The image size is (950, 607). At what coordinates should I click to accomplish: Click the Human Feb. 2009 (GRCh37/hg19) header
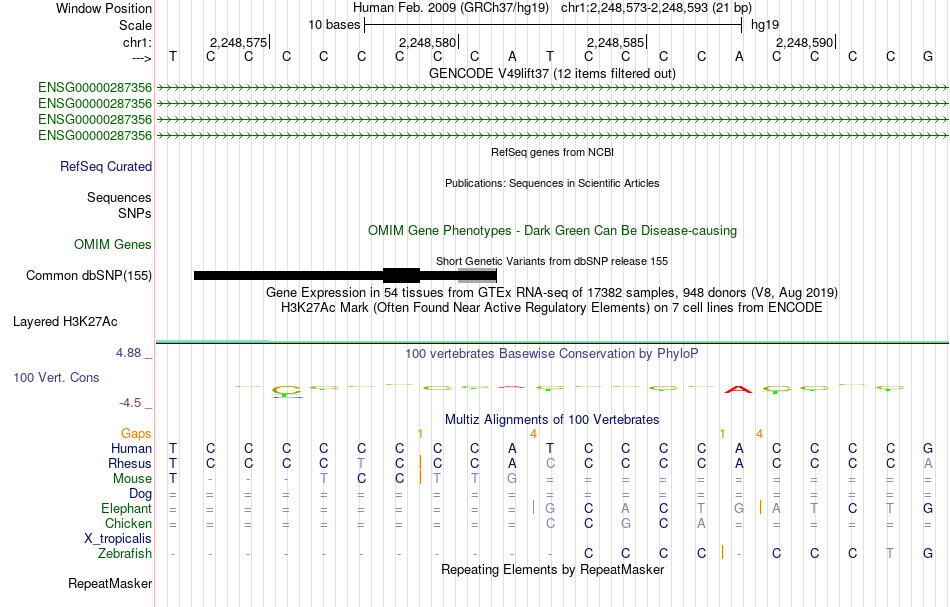click(451, 8)
